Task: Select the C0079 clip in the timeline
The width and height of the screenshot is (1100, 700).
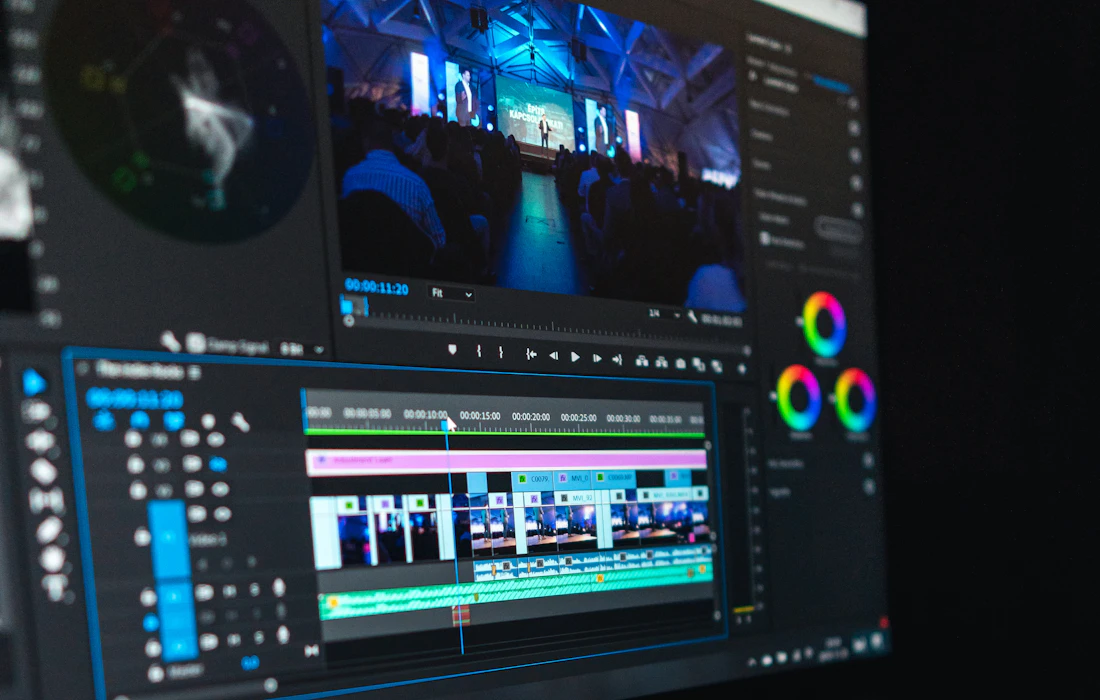Action: [x=532, y=480]
